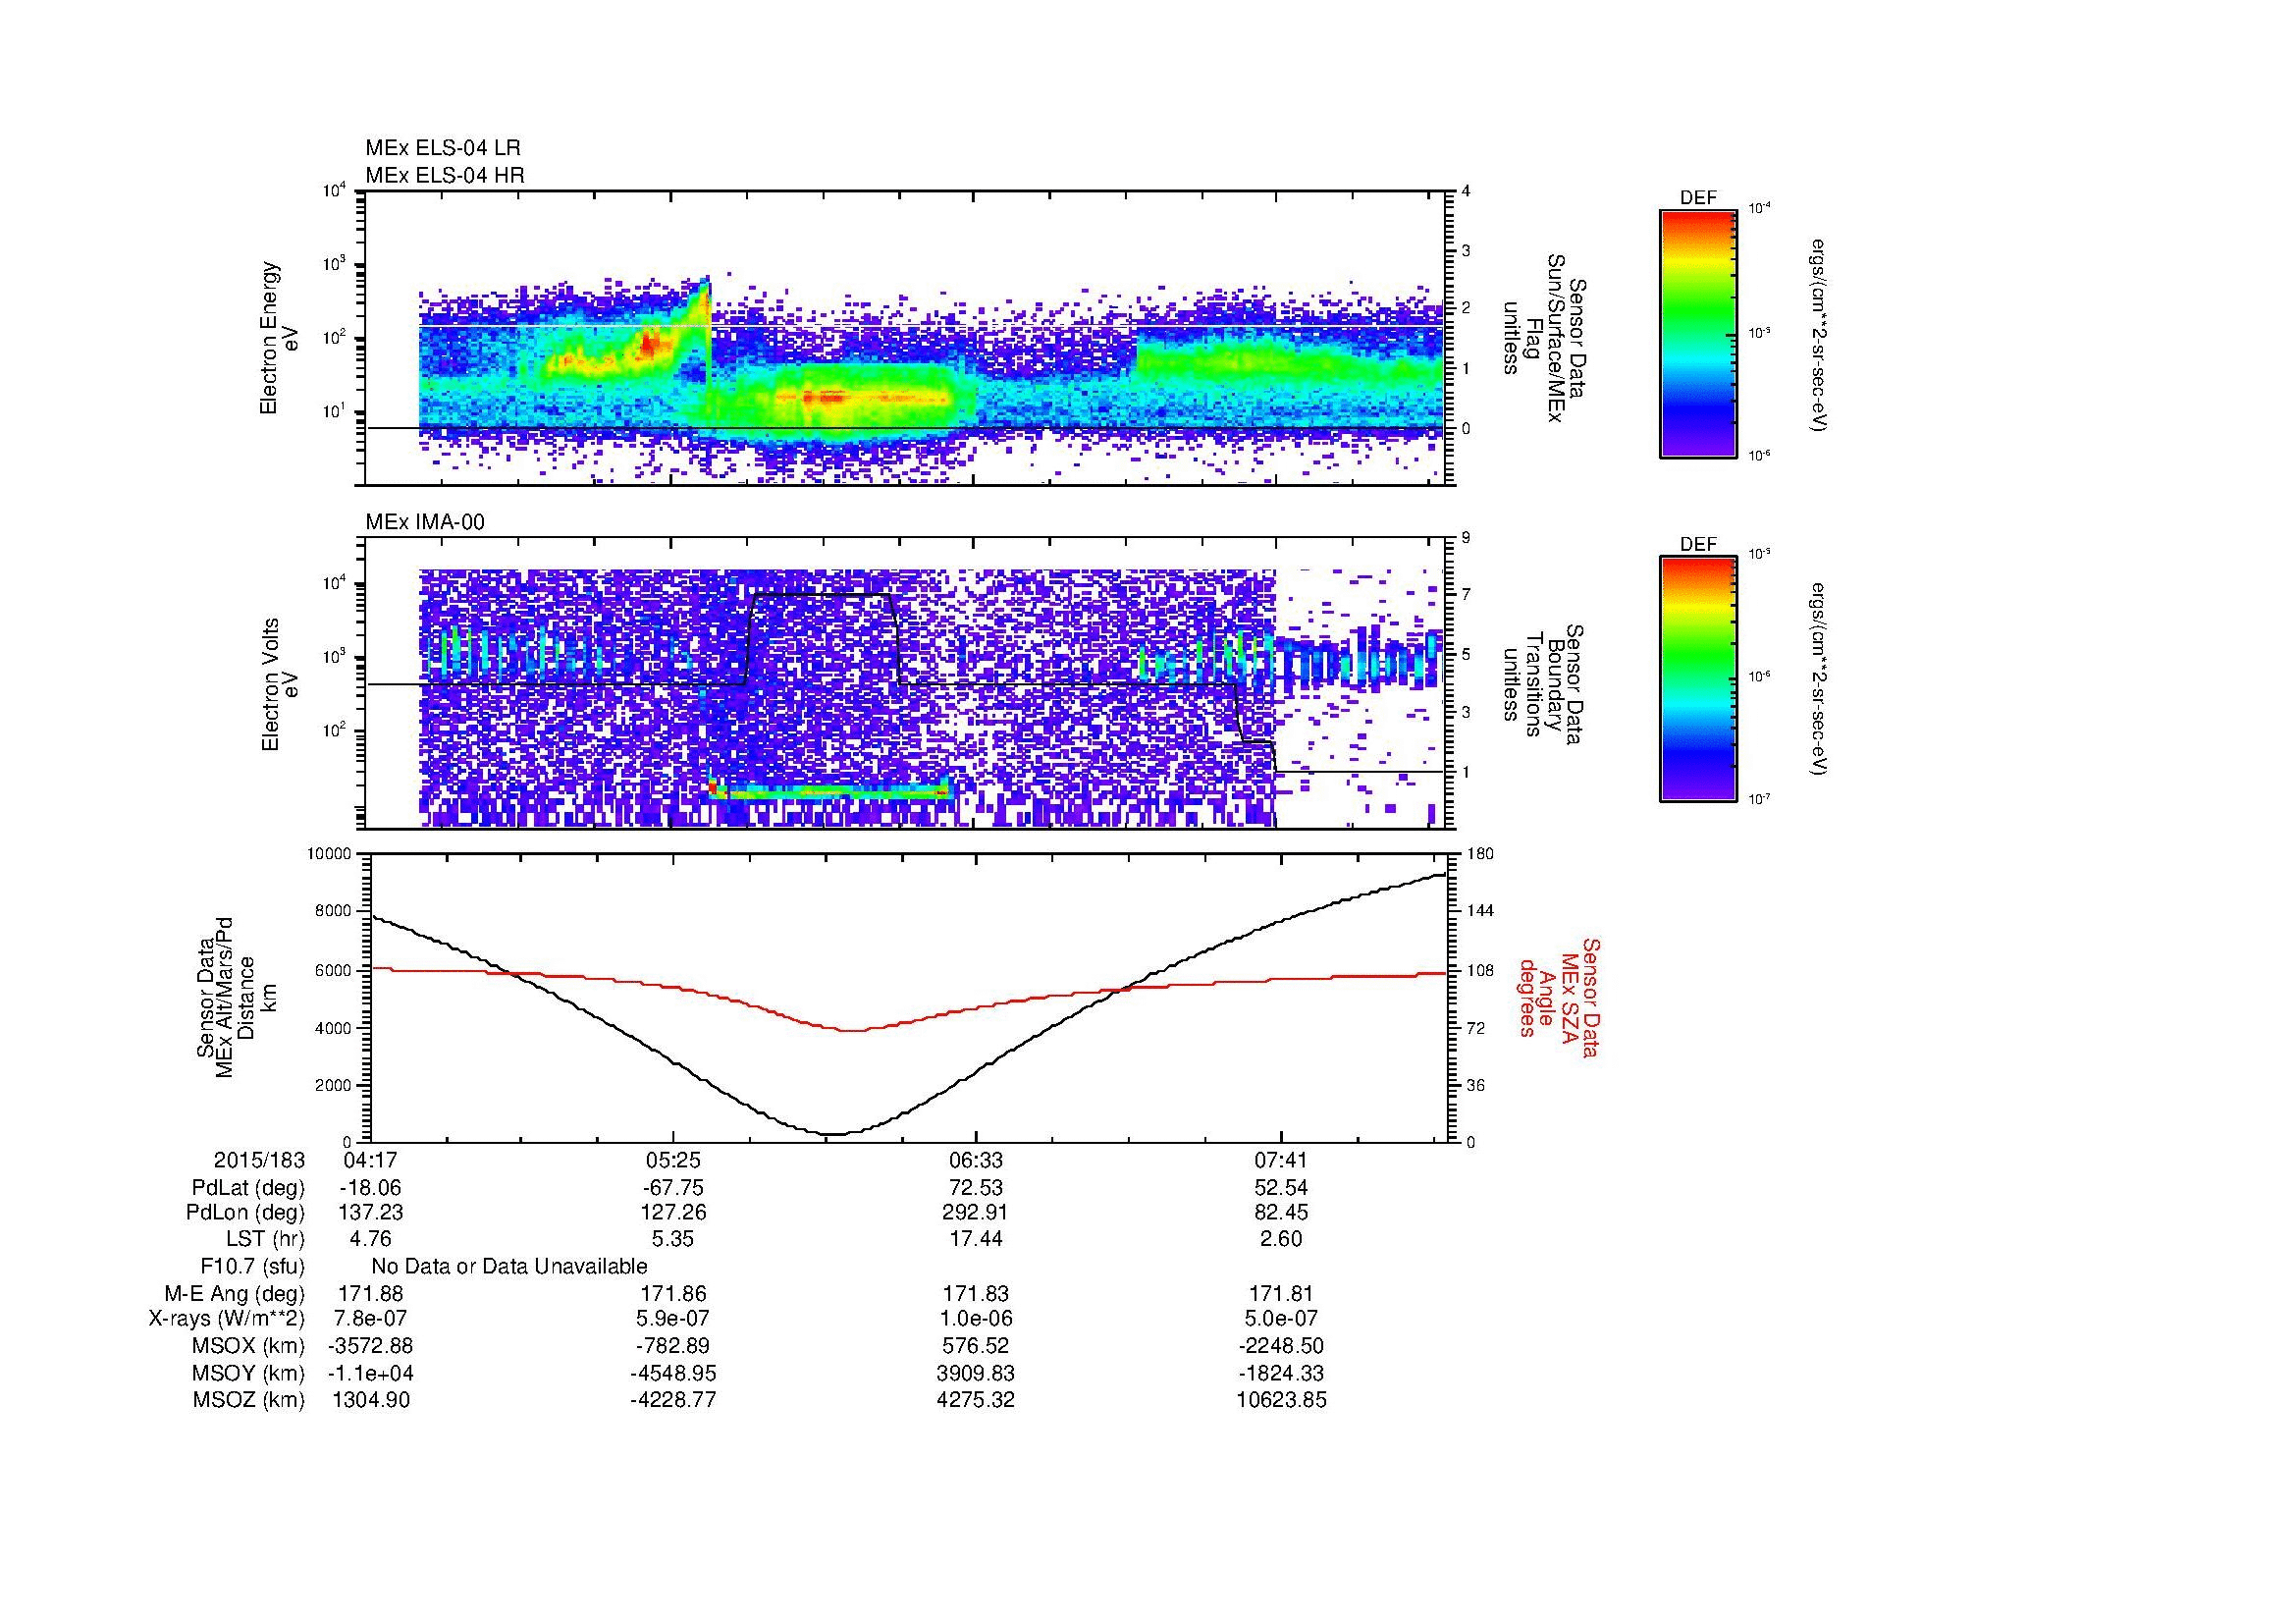
Task: Click PdLat value -18.06
Action: pyautogui.click(x=370, y=1188)
